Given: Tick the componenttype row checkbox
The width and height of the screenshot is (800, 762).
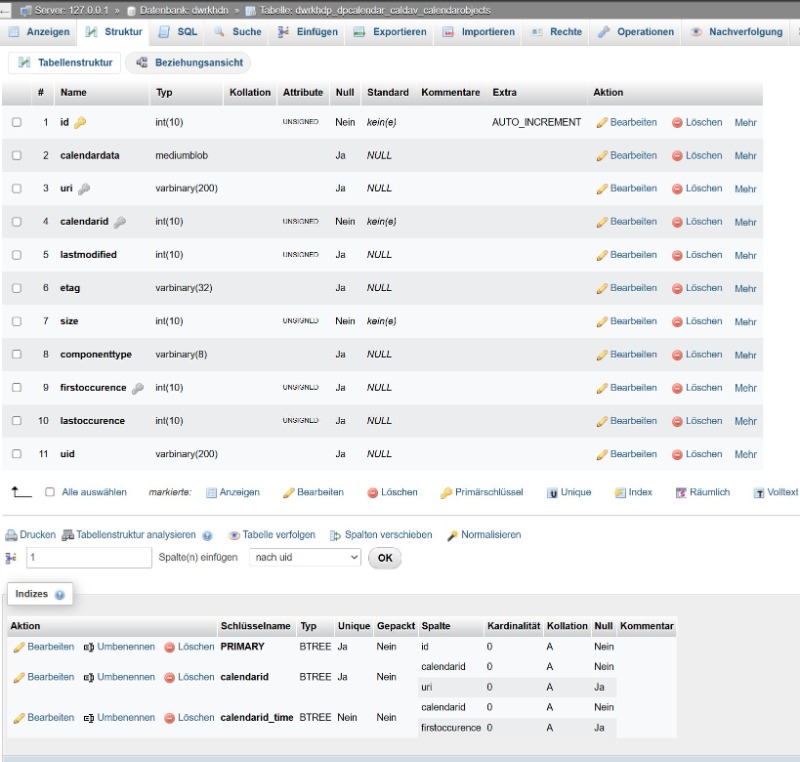Looking at the screenshot, I should [17, 354].
